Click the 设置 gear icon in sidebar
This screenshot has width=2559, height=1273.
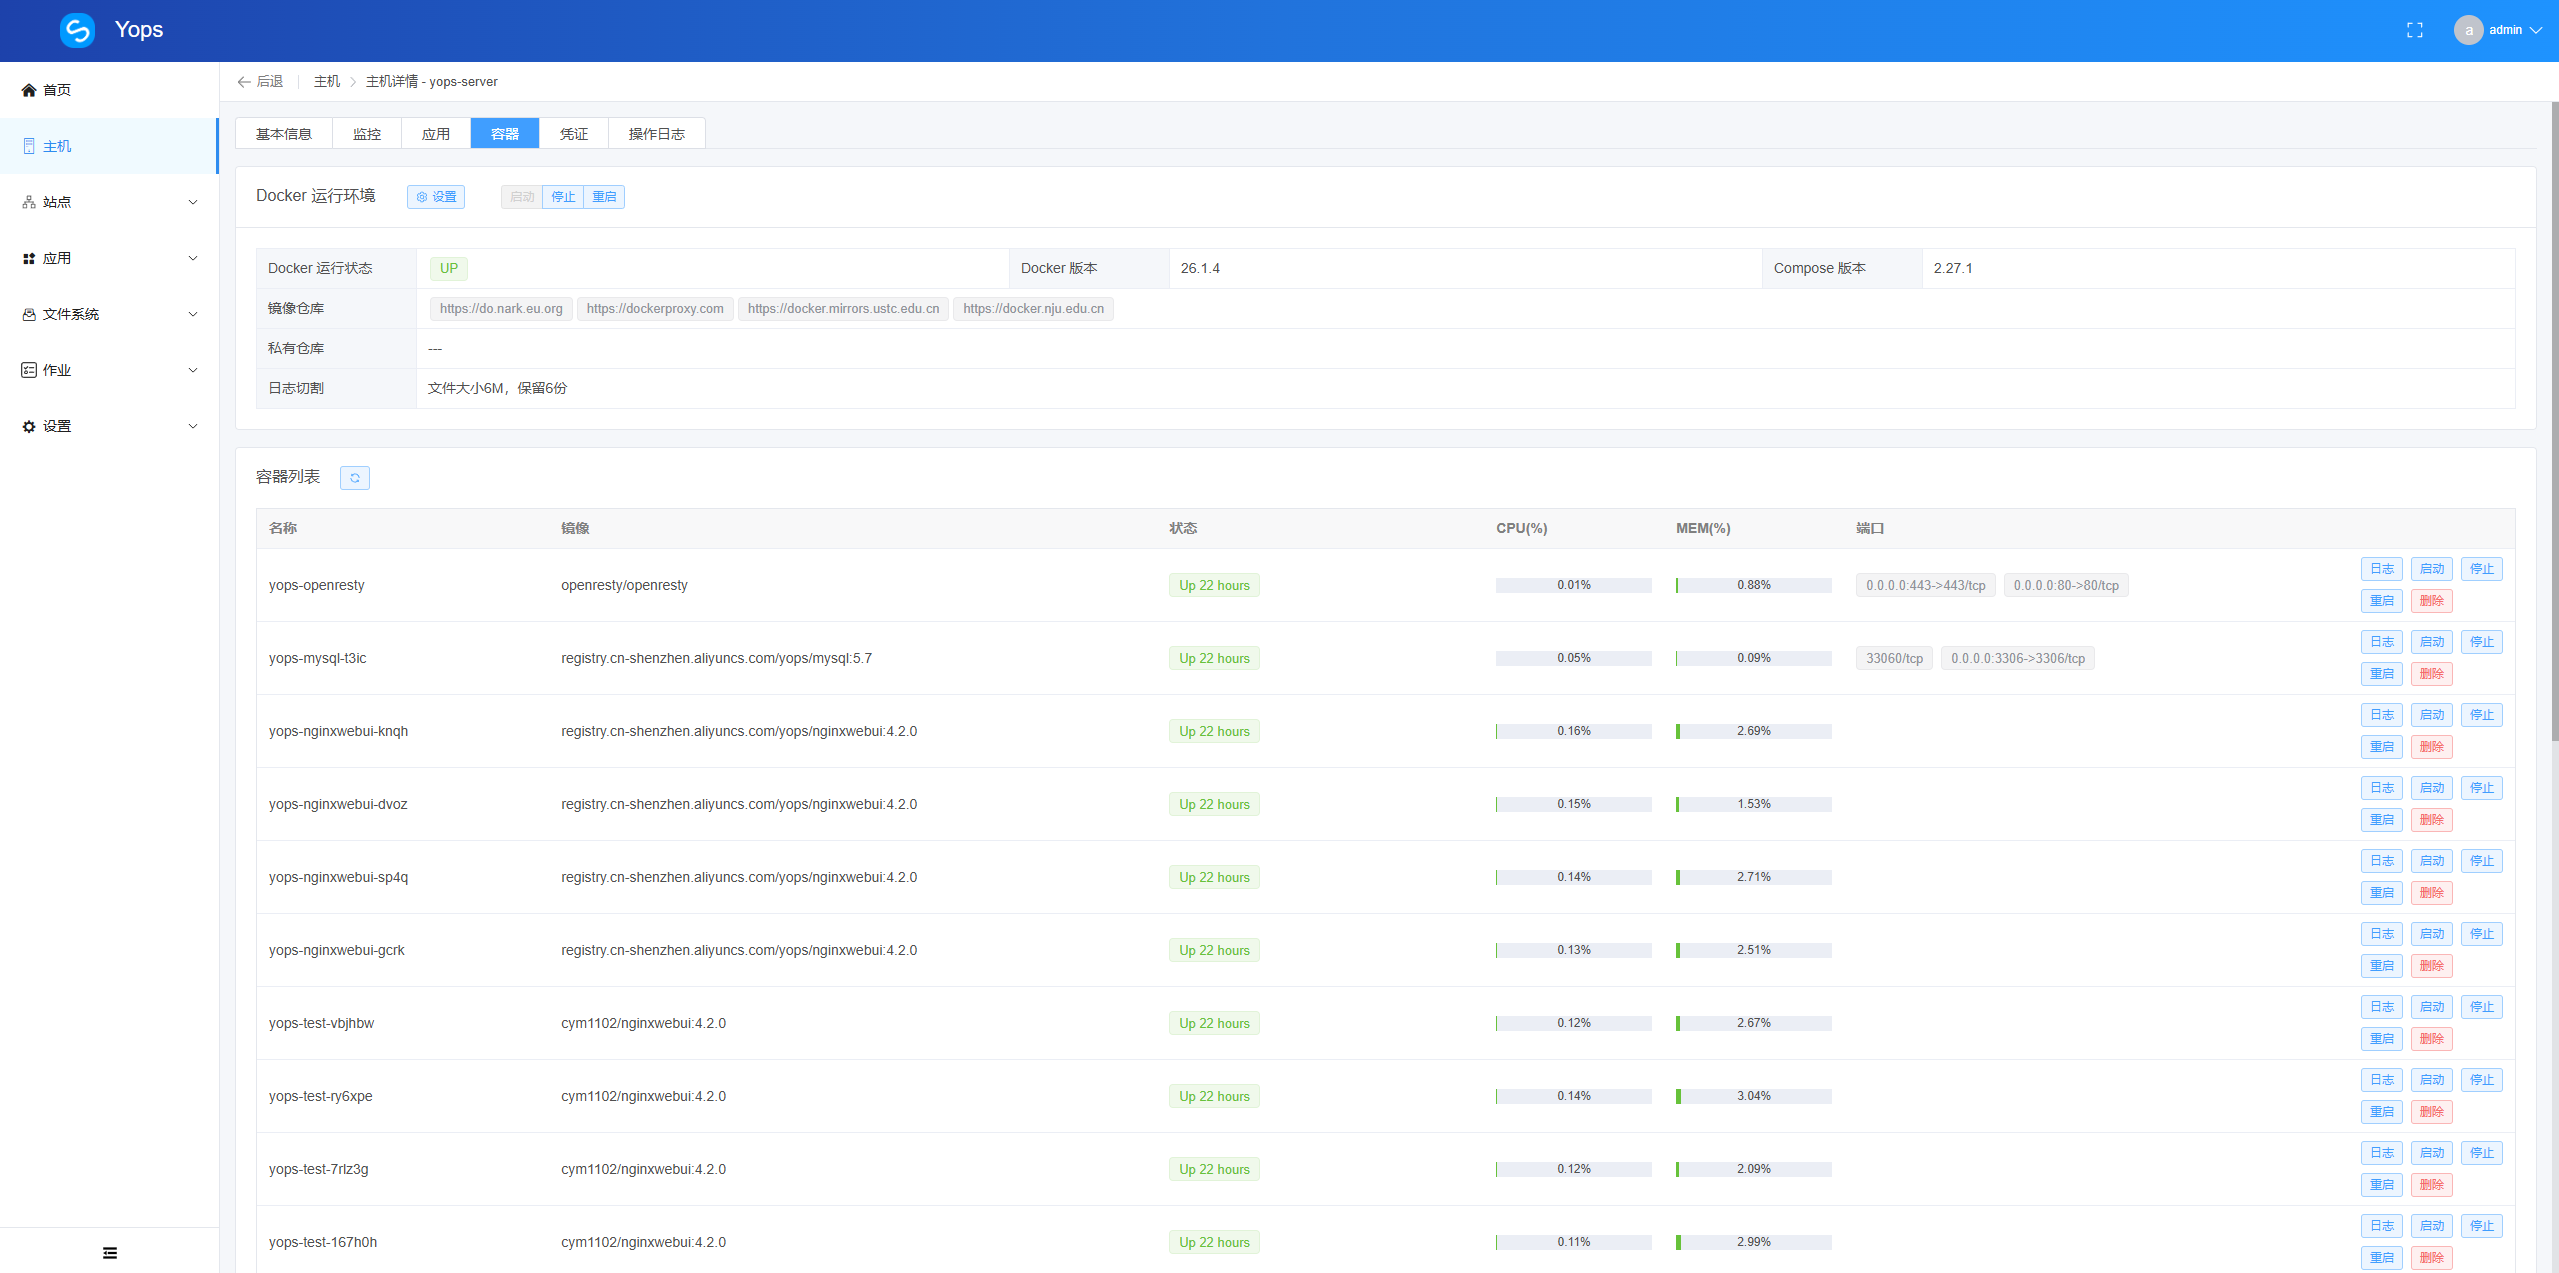coord(29,426)
